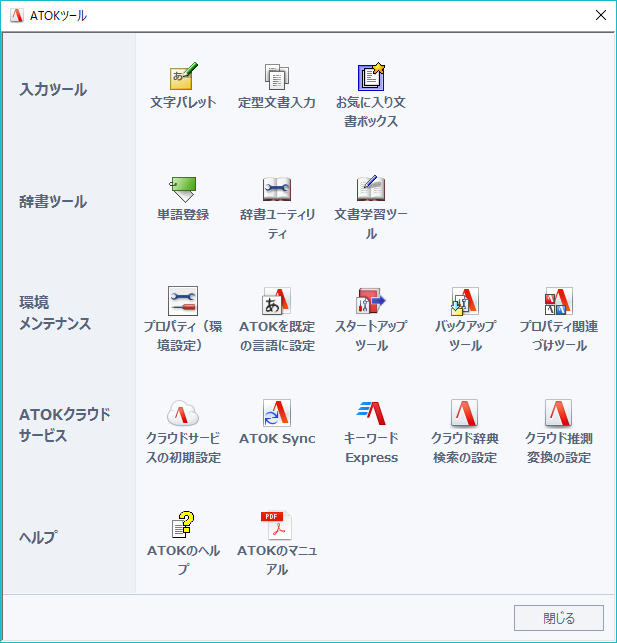Launch the スタートアップツール icon
The height and width of the screenshot is (643, 617).
pyautogui.click(x=371, y=301)
